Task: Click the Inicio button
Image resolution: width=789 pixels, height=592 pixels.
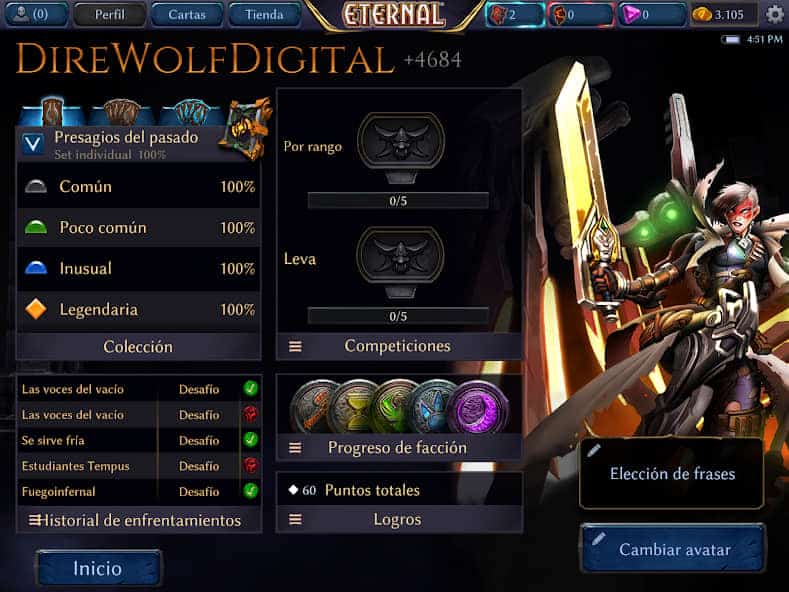Action: tap(99, 568)
